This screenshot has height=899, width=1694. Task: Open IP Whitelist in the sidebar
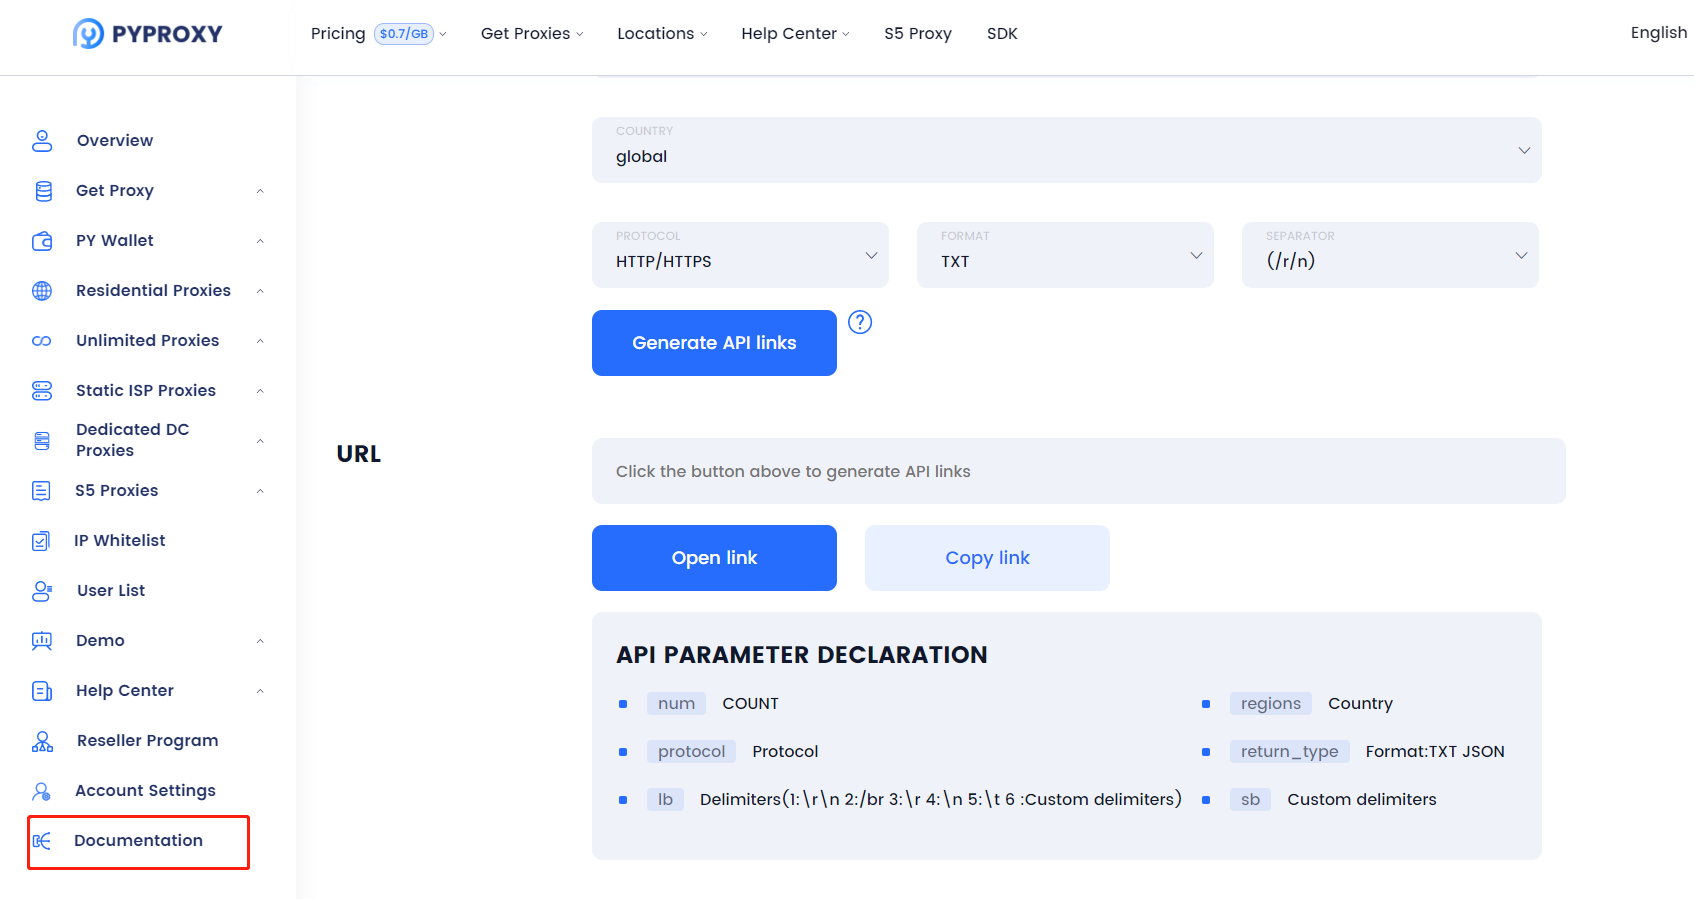pos(120,541)
